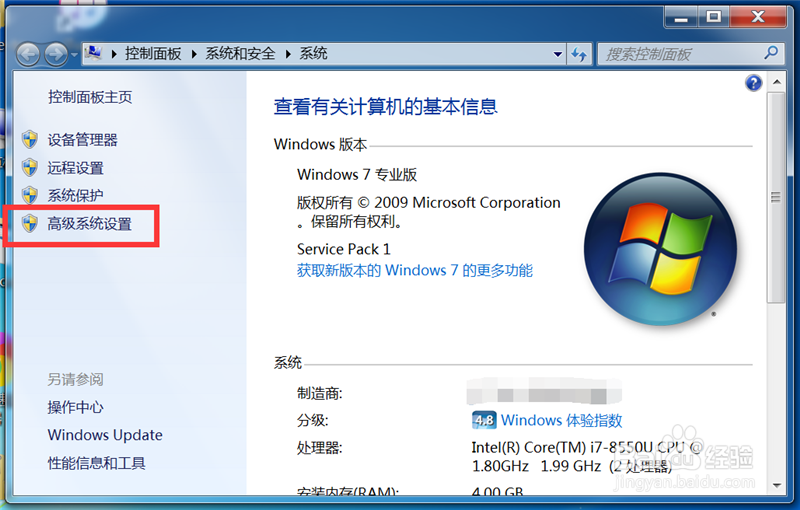The width and height of the screenshot is (800, 510).
Task: Click the refresh button beside address bar
Action: tap(579, 54)
